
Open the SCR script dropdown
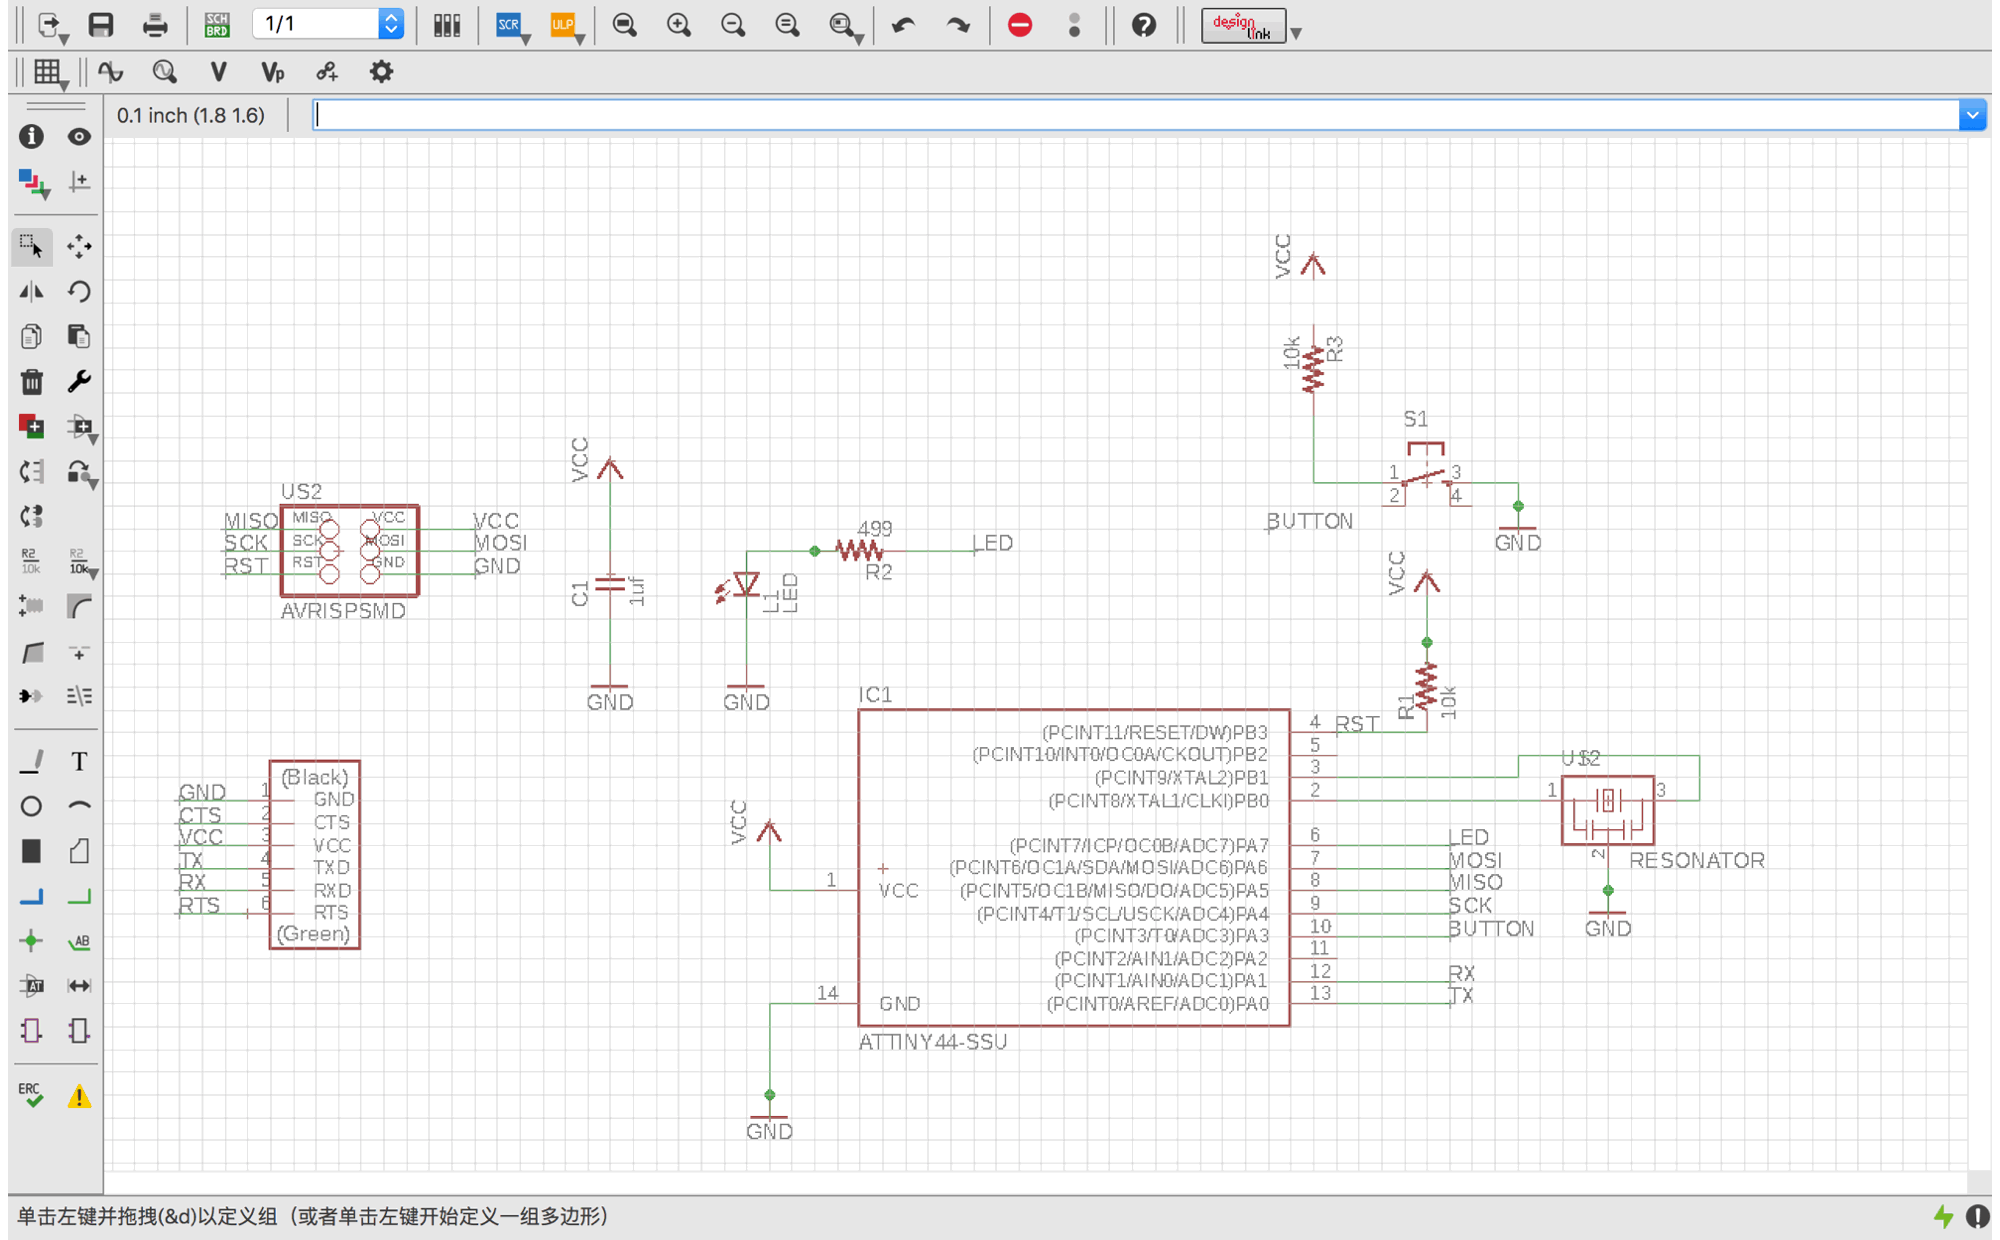pos(511,25)
